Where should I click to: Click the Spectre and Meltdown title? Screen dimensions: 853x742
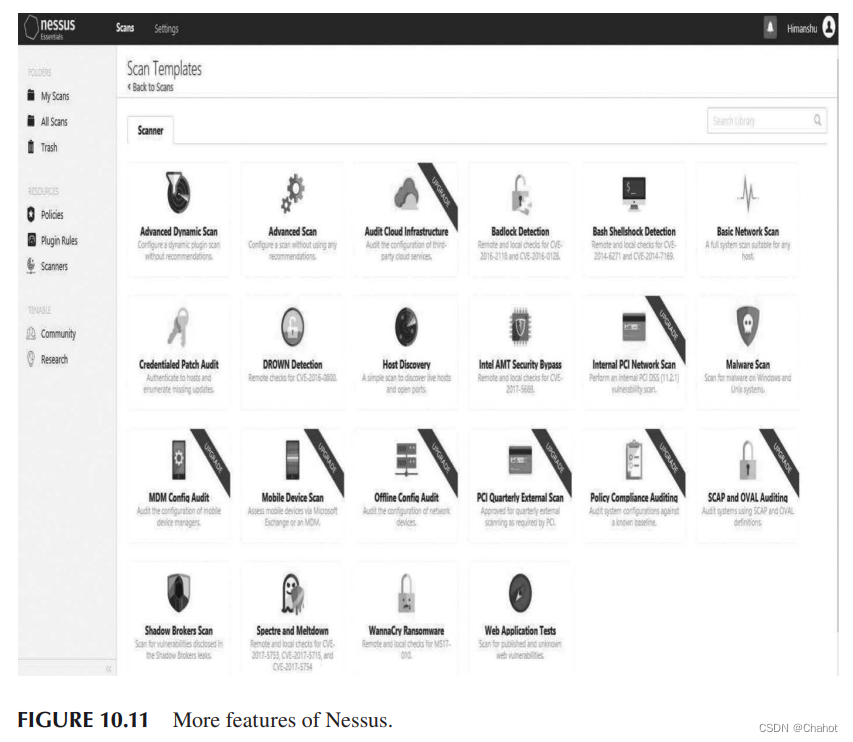(293, 630)
